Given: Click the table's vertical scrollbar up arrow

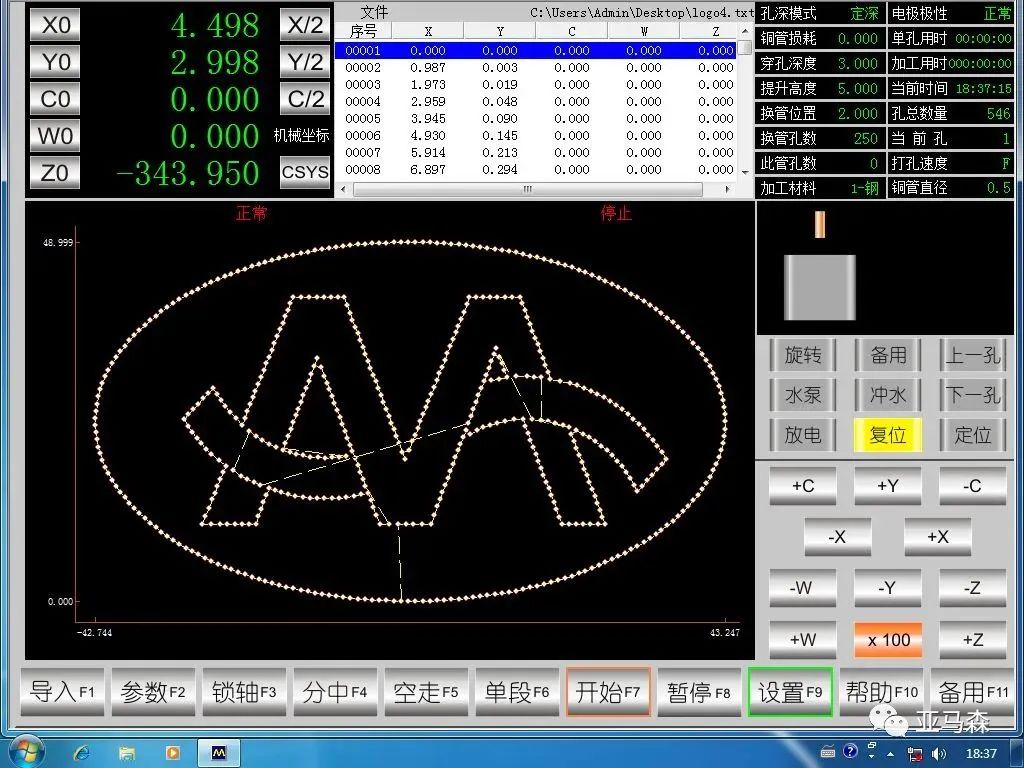Looking at the screenshot, I should point(746,31).
